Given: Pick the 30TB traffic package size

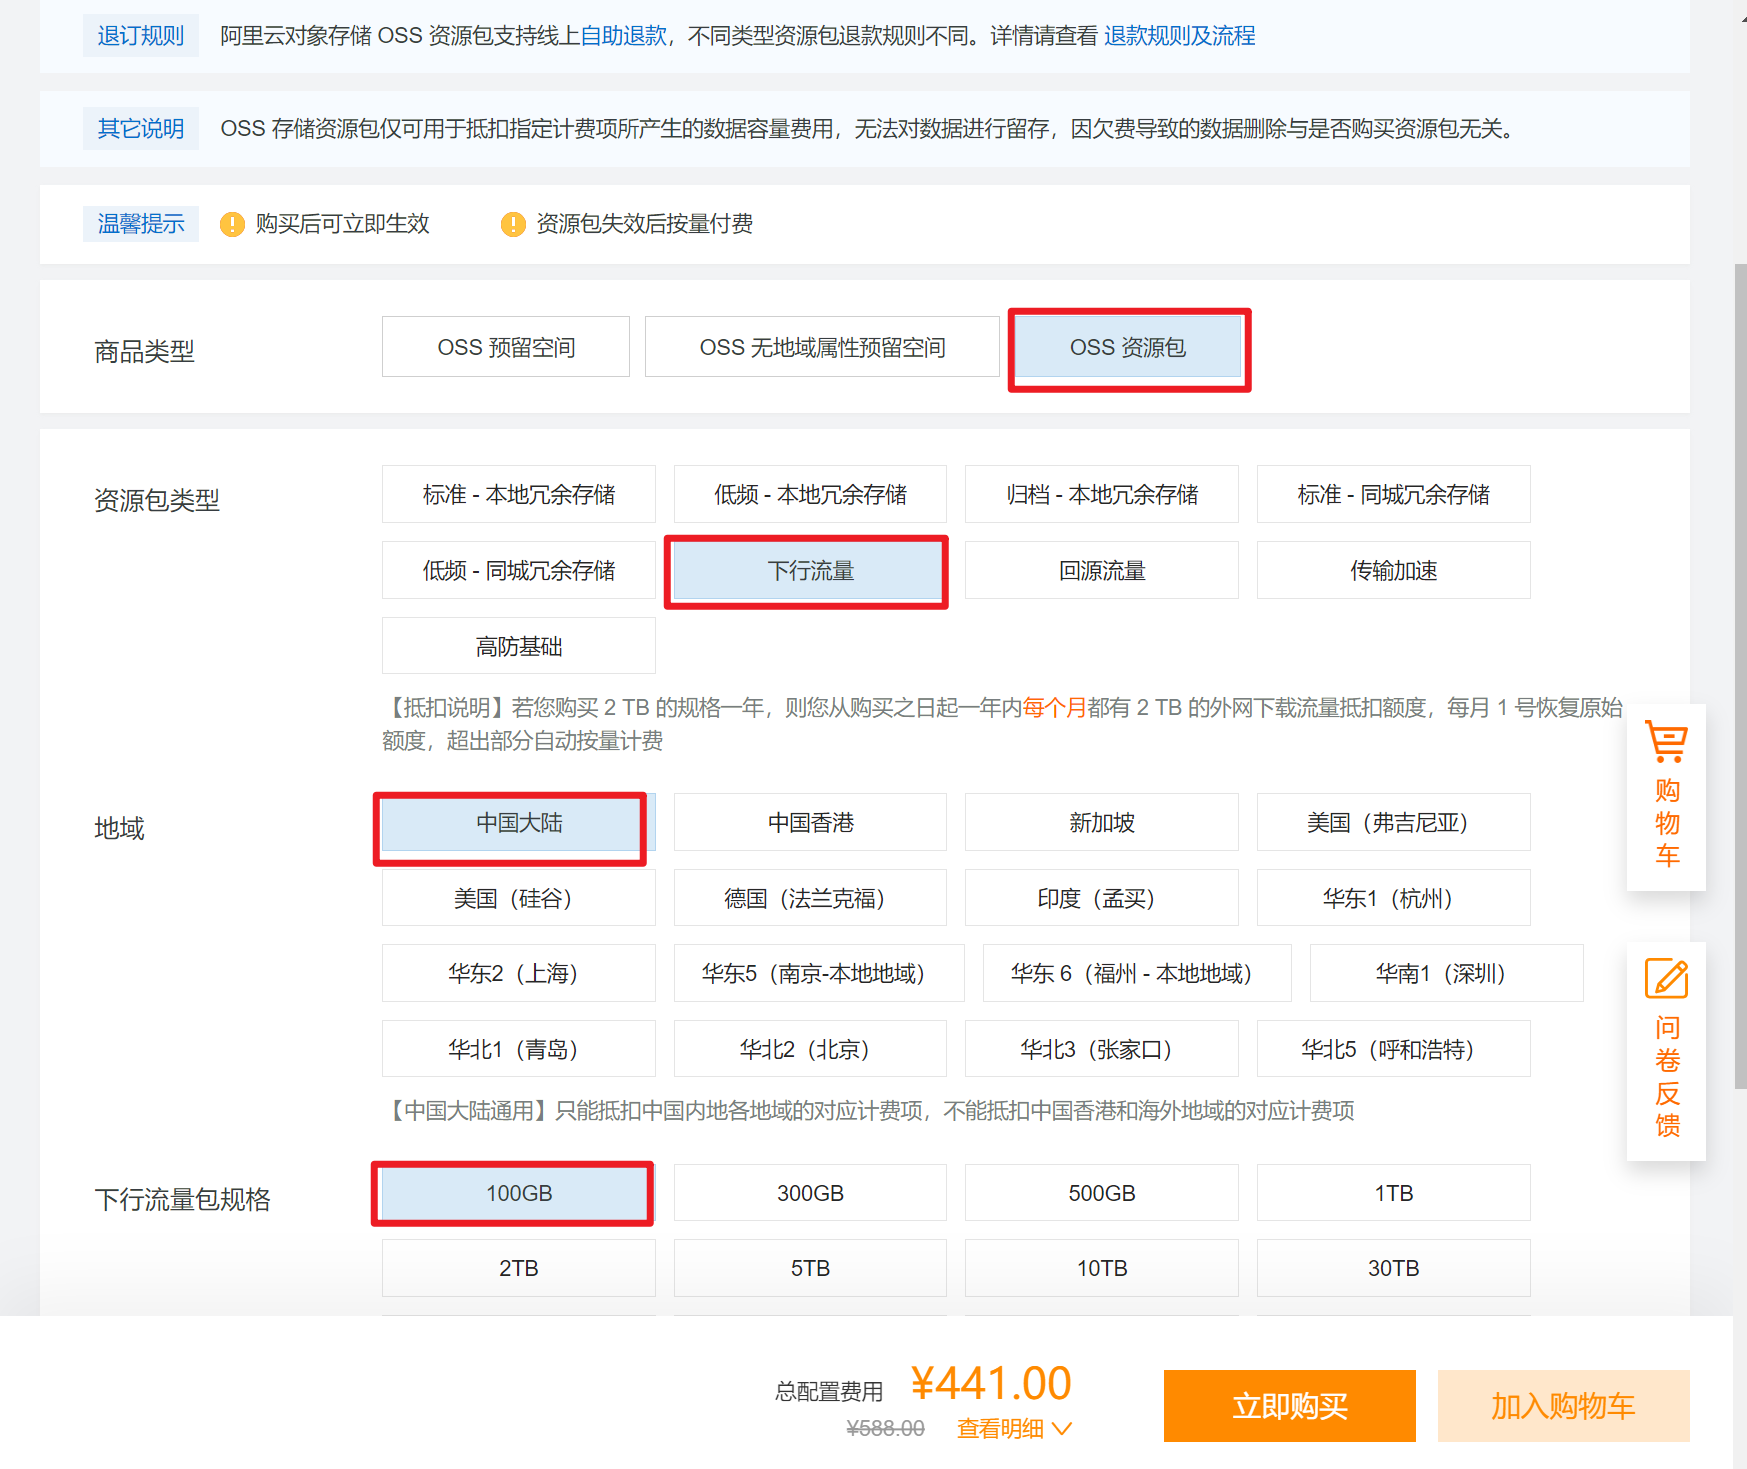Looking at the screenshot, I should click(1394, 1268).
